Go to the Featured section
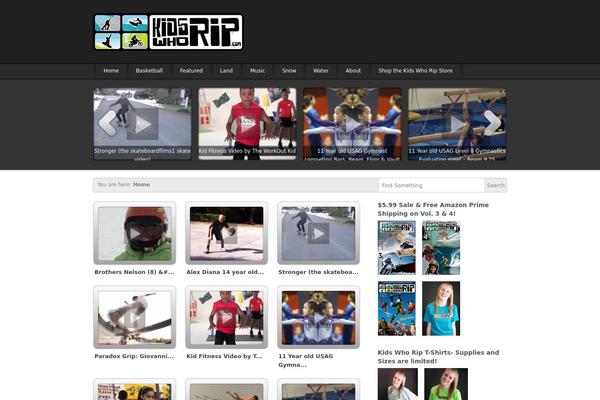 tap(191, 71)
